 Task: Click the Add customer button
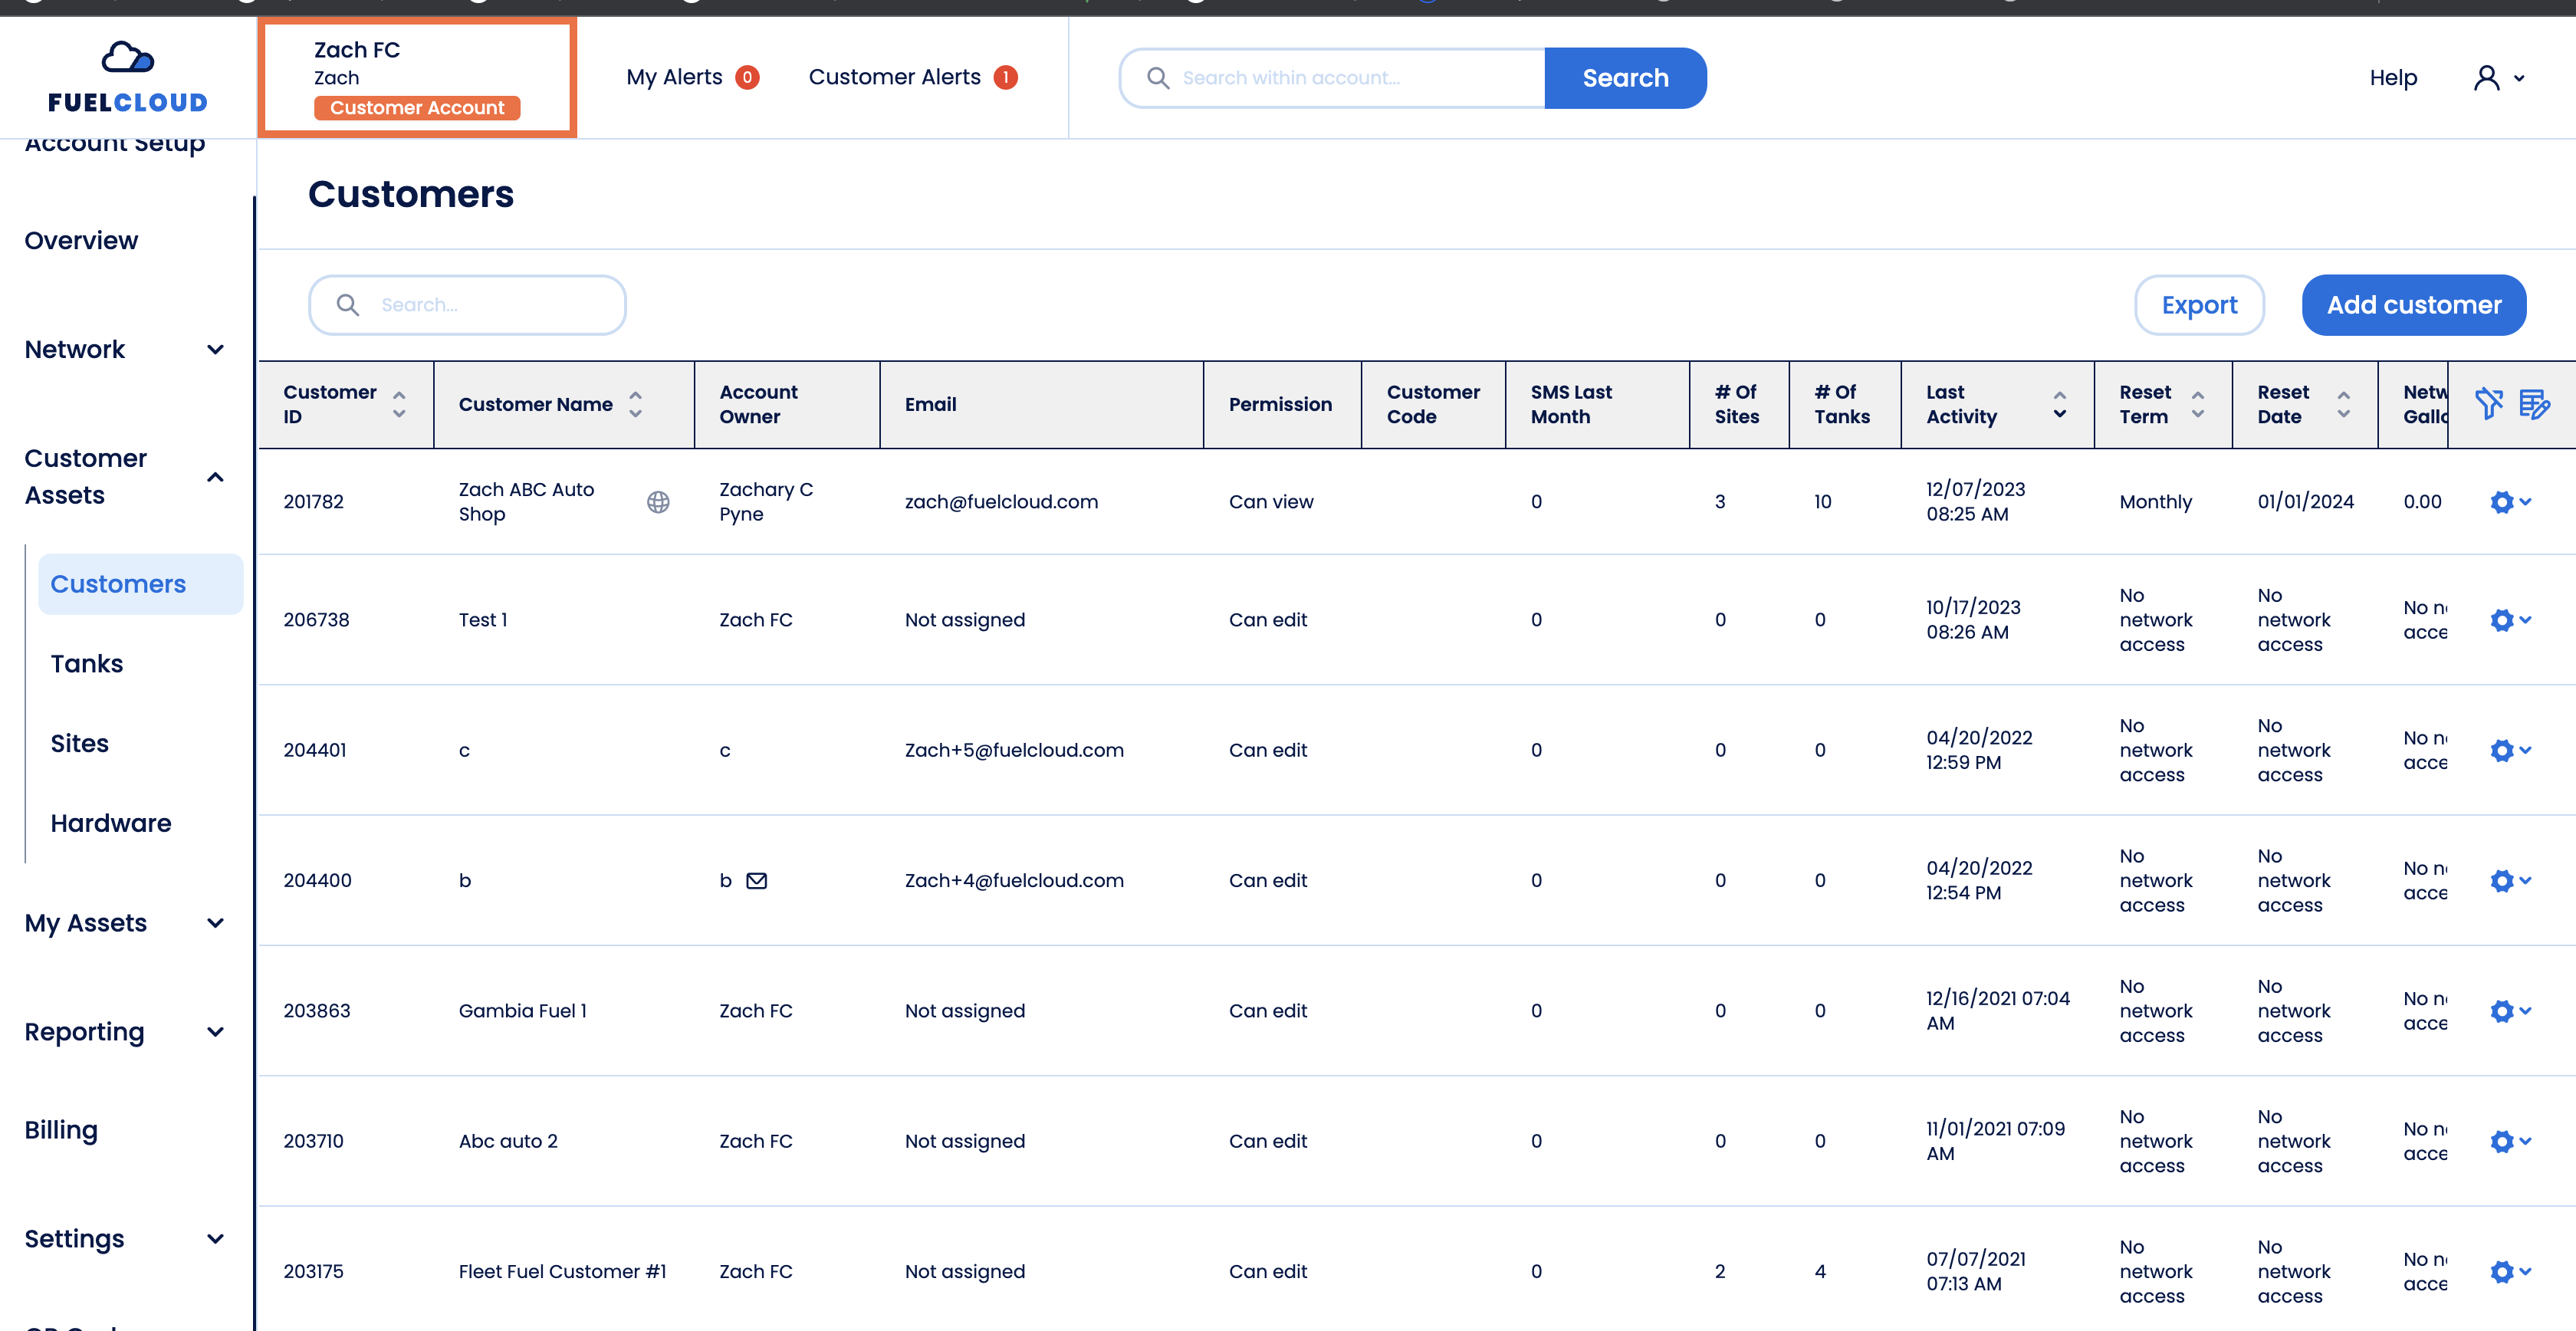pos(2413,305)
